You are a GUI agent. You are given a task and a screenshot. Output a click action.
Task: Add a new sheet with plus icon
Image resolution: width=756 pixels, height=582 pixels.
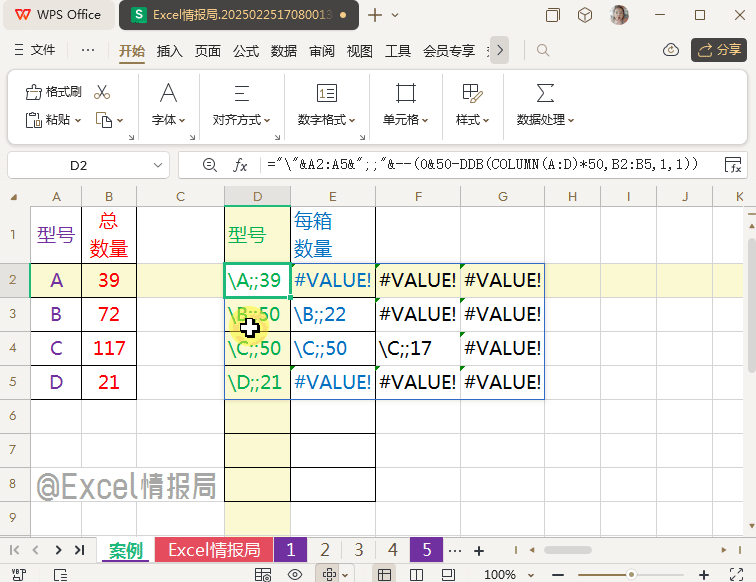pyautogui.click(x=479, y=550)
